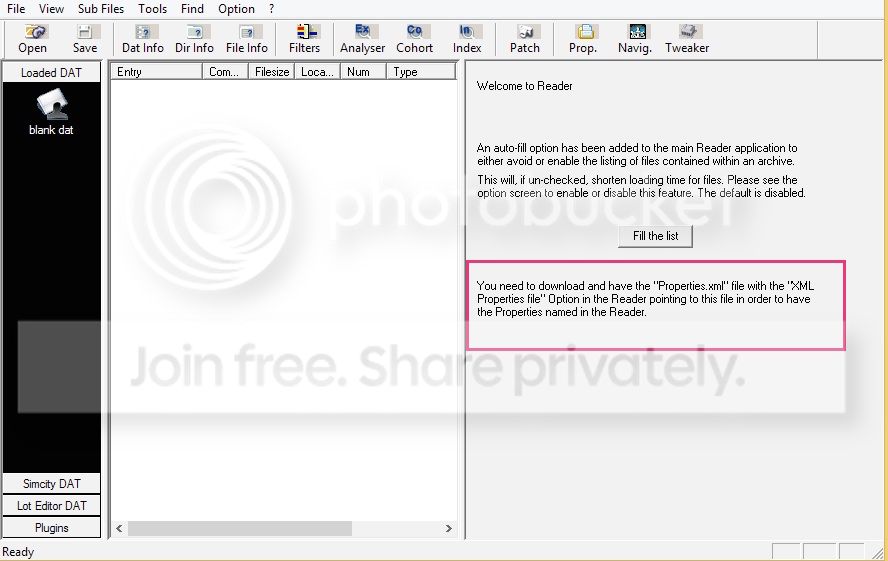The width and height of the screenshot is (888, 561).
Task: Click the horizontal scrollbar thumb
Action: (x=240, y=528)
